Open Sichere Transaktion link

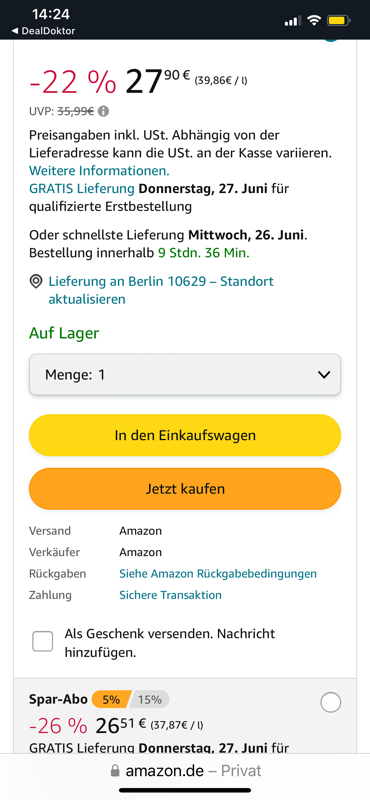click(x=170, y=595)
